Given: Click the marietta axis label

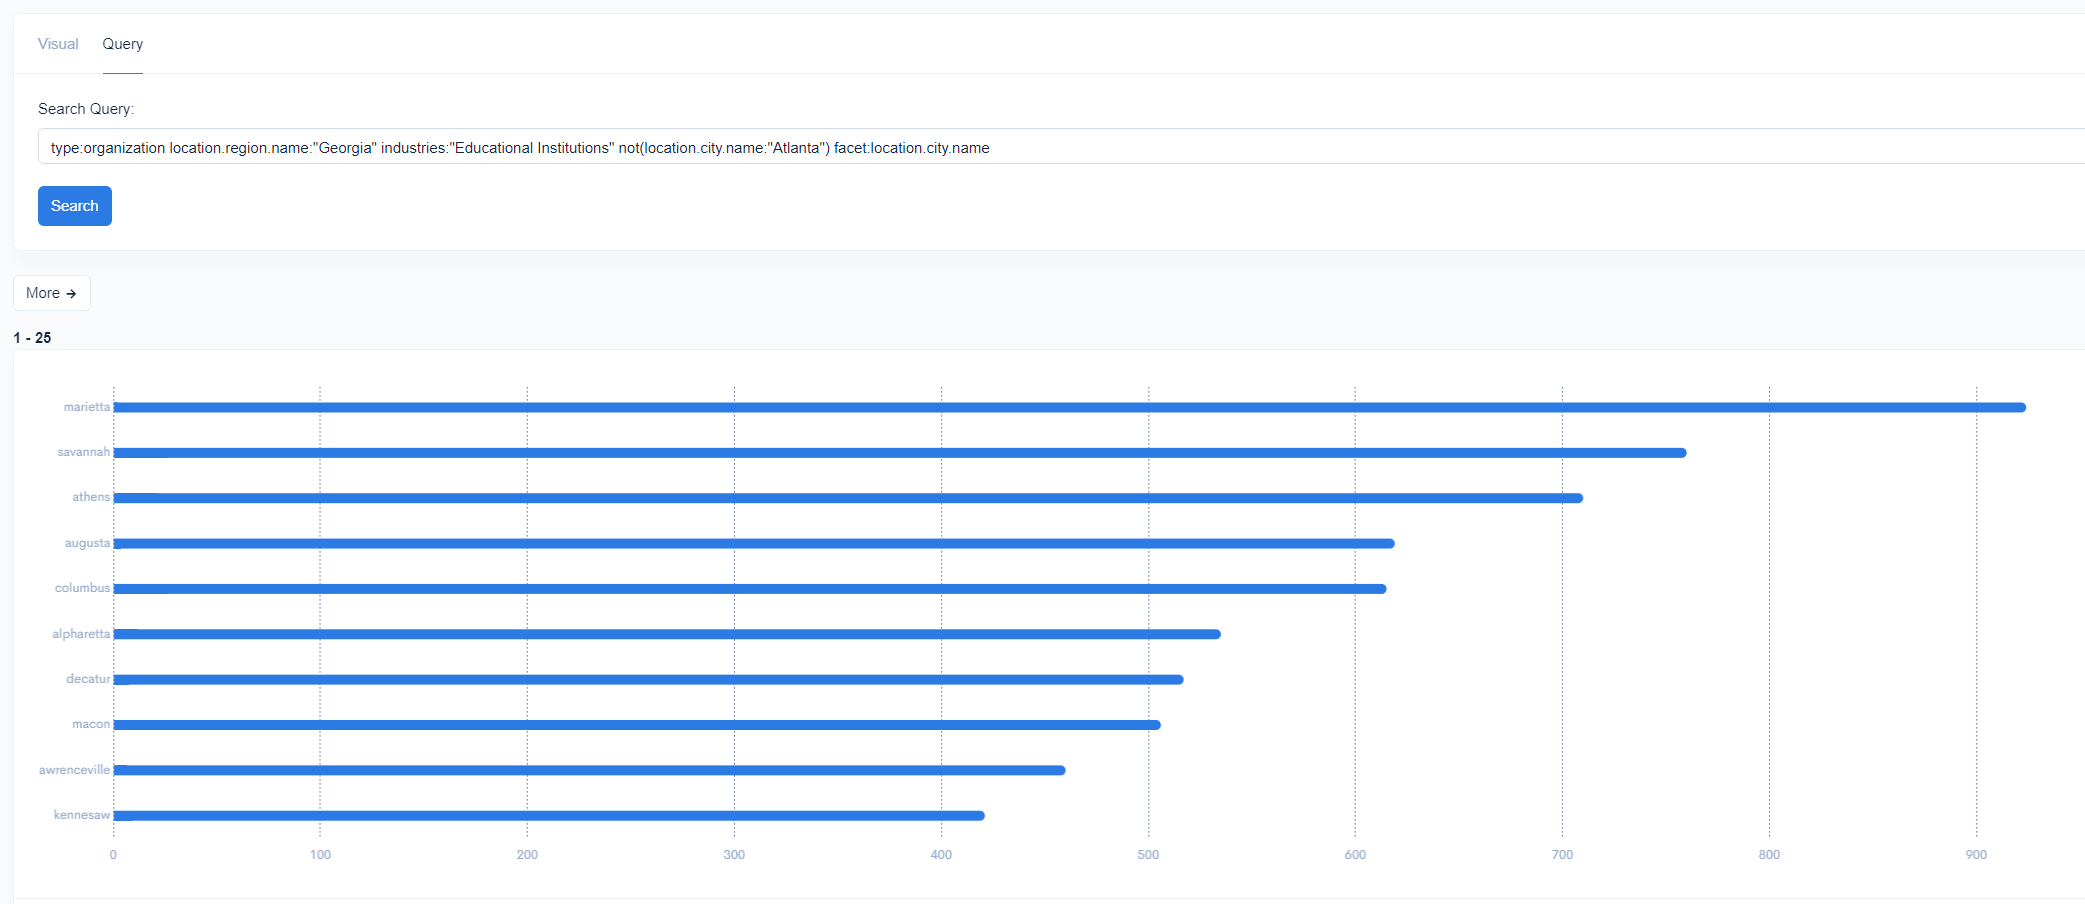Looking at the screenshot, I should (x=87, y=407).
